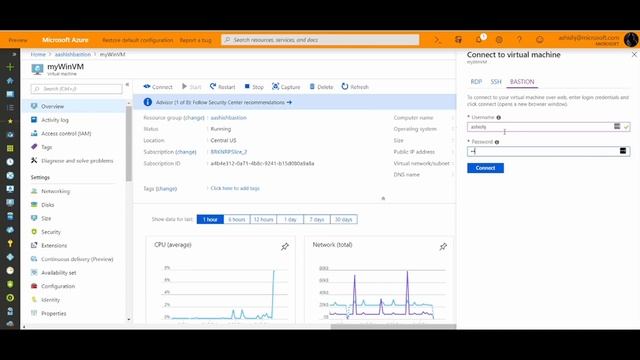Select 7 days data range

tap(317, 220)
